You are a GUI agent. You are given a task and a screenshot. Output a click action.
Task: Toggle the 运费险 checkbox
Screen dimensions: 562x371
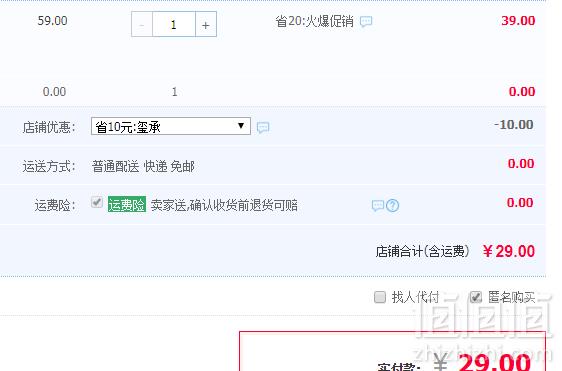point(97,202)
